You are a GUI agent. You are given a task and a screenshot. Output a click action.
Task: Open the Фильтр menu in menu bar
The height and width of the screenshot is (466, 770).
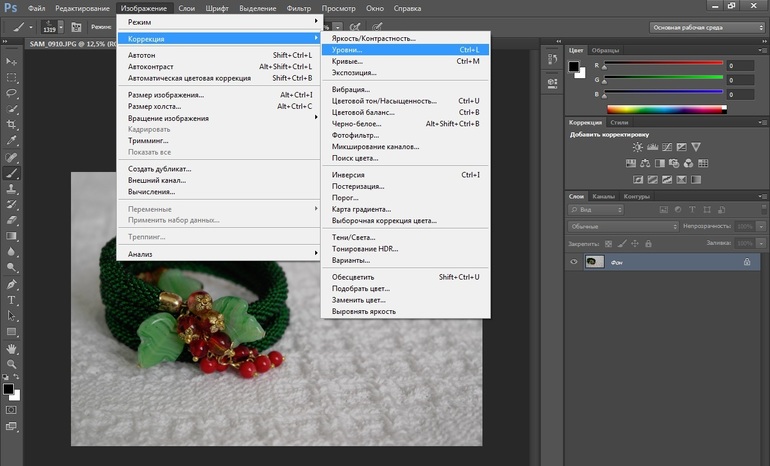pyautogui.click(x=299, y=8)
